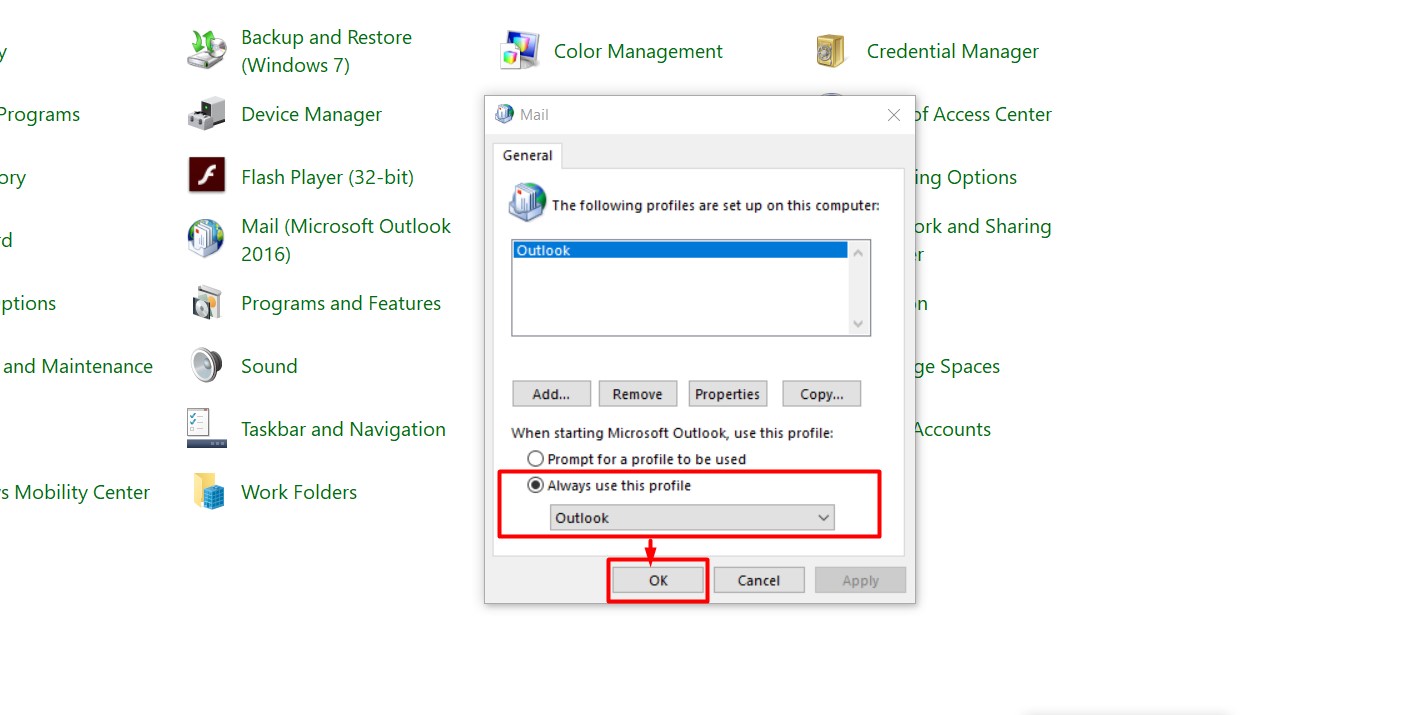The width and height of the screenshot is (1426, 715).
Task: Open the Work Folders icon
Action: pos(208,492)
